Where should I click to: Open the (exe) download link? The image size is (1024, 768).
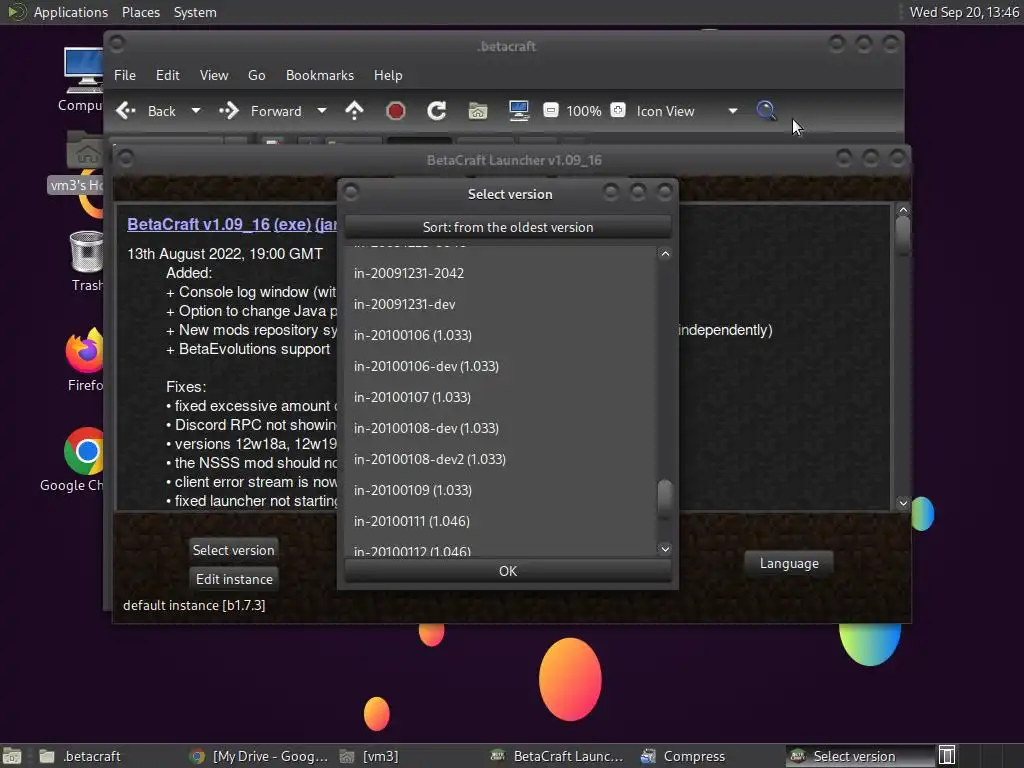[x=292, y=224]
